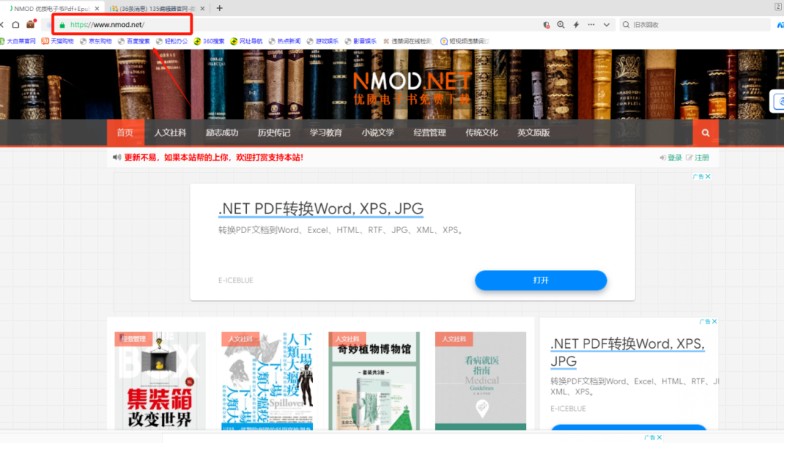
Task: Open the 人文社科 navigation category
Action: coord(170,133)
